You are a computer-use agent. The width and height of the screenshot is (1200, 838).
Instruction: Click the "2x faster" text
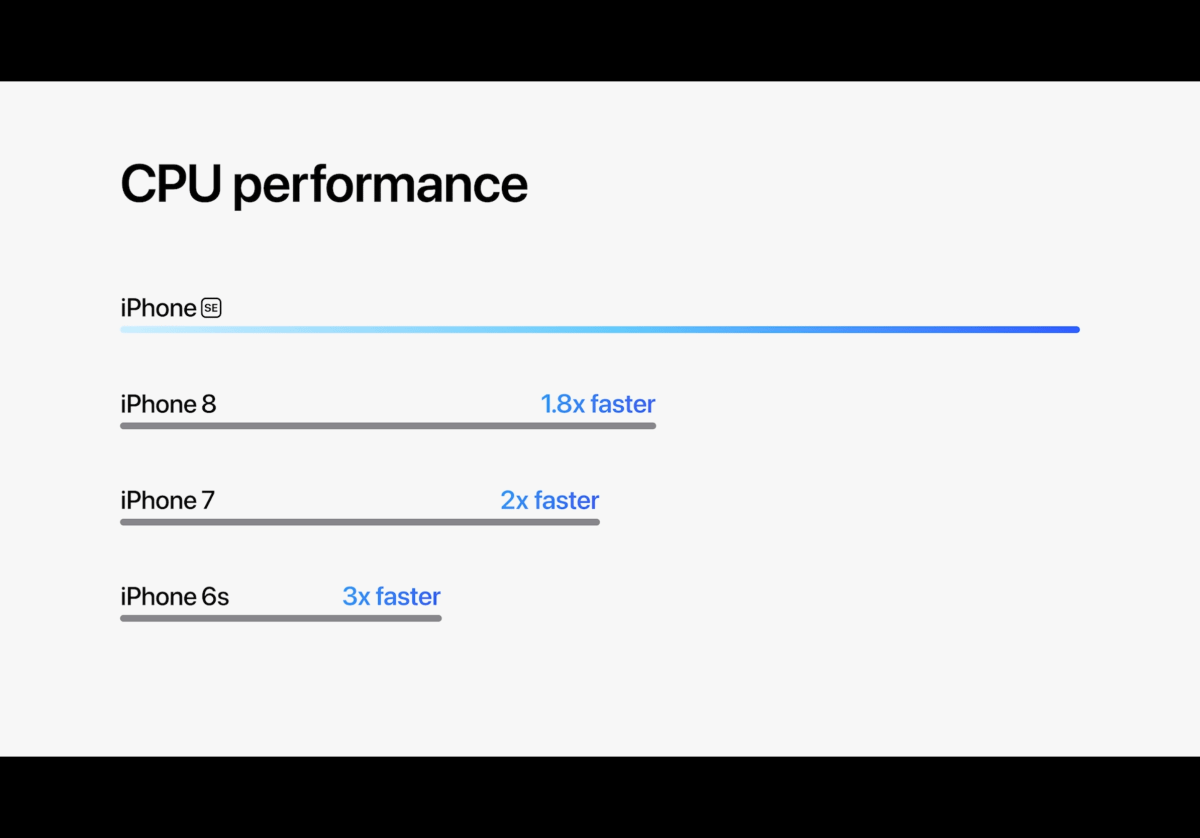550,500
